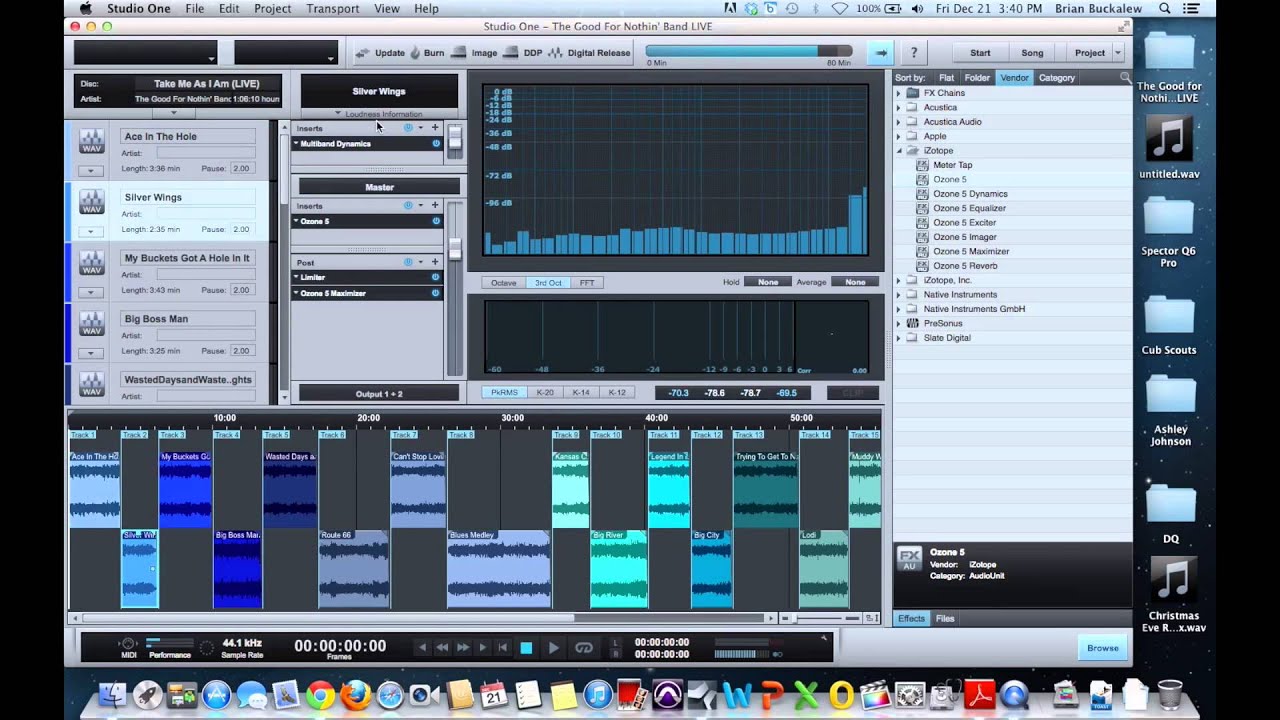Image resolution: width=1280 pixels, height=720 pixels.
Task: Add insert to Silver Wings track inserts
Action: click(435, 128)
